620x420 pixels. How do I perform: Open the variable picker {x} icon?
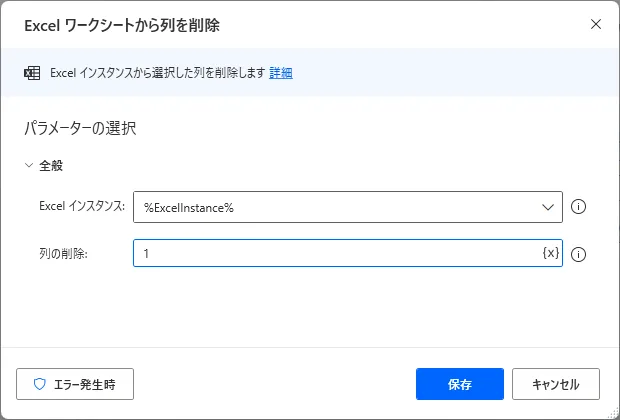pos(551,253)
